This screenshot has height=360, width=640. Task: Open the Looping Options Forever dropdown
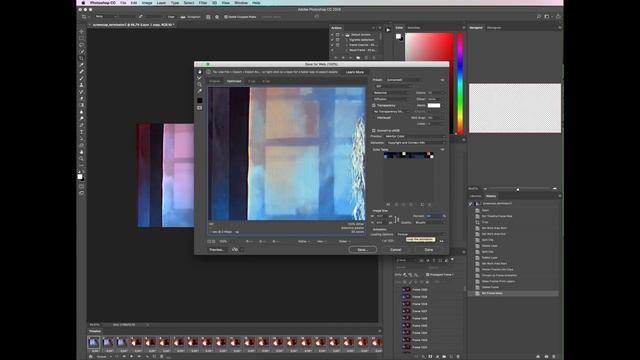pos(420,235)
